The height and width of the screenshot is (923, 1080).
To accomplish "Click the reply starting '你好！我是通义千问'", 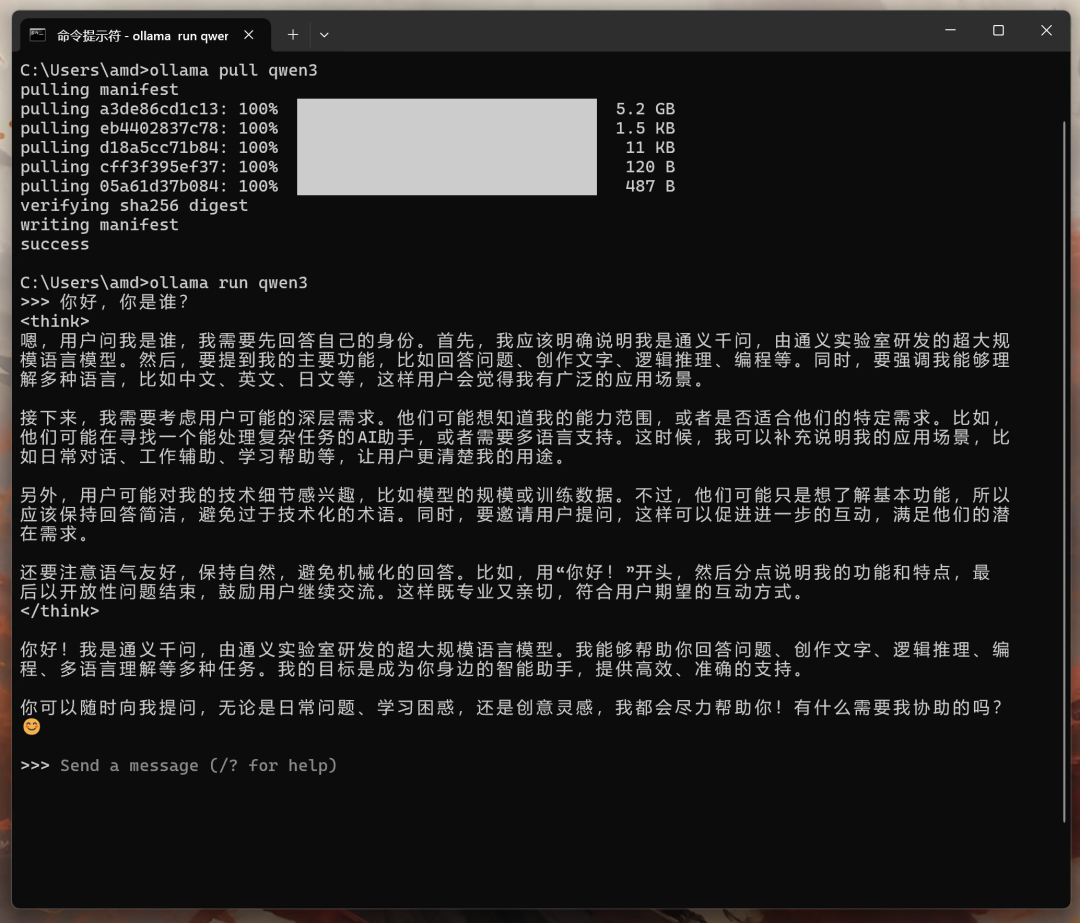I will tap(515, 659).
